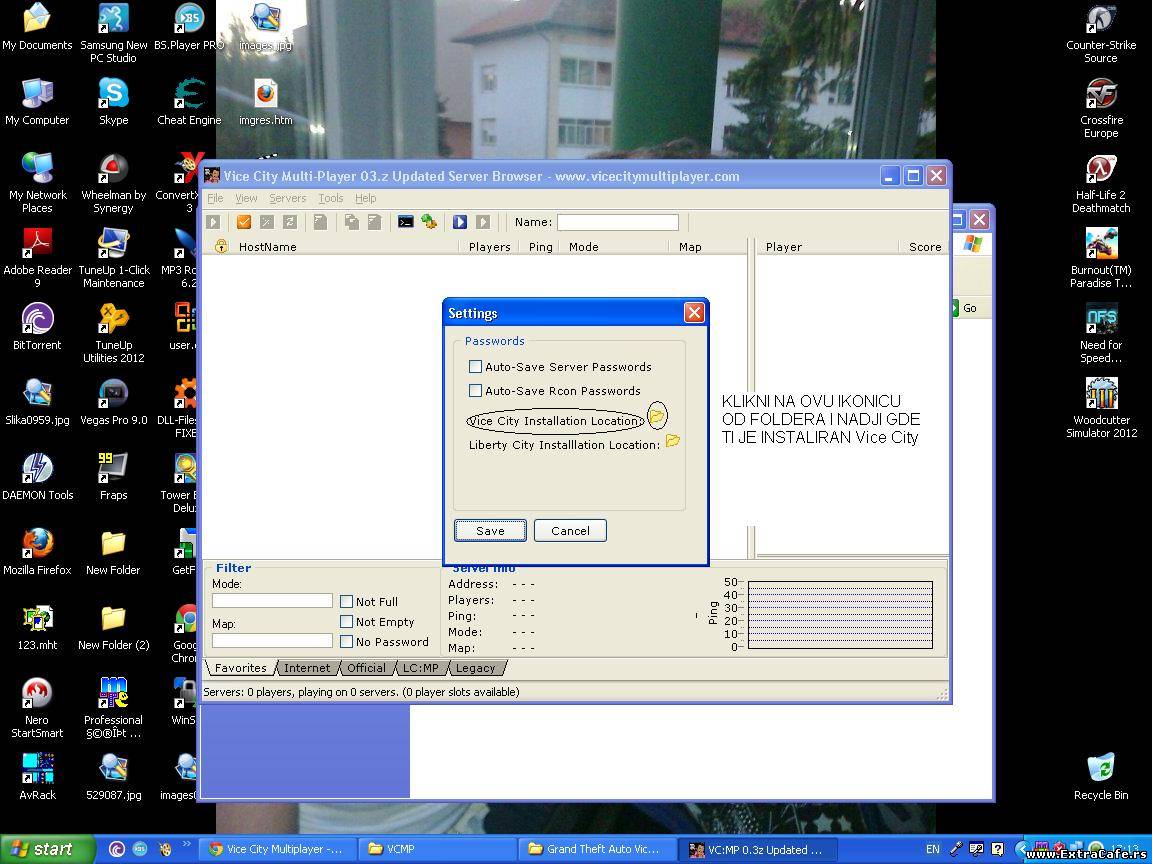Select the Vegas Pro 9.0 desktop icon
The width and height of the screenshot is (1152, 864).
point(113,401)
